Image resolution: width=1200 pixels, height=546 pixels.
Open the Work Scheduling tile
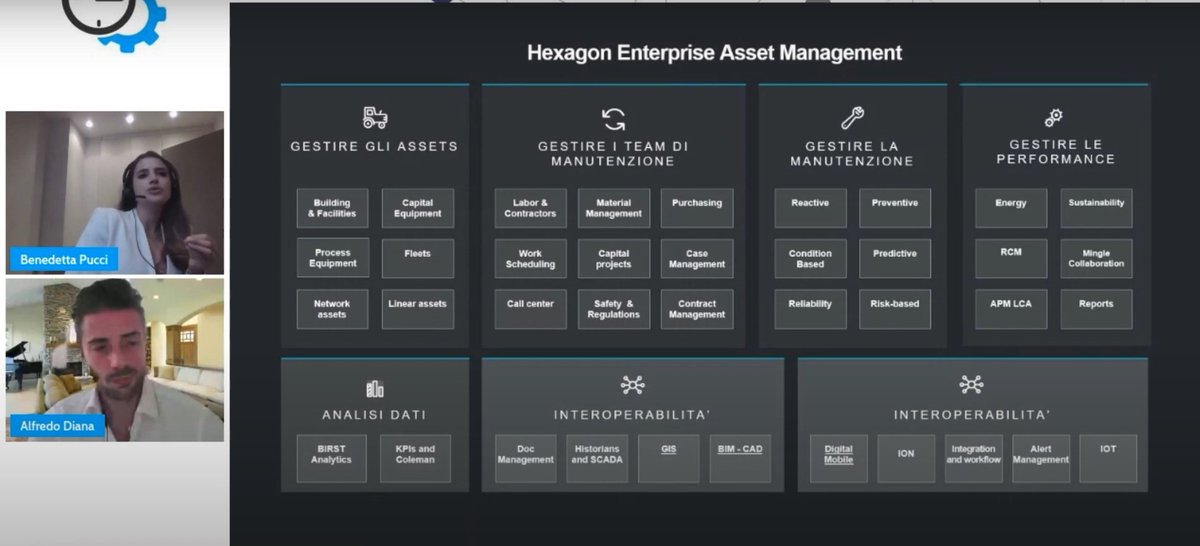click(x=531, y=258)
